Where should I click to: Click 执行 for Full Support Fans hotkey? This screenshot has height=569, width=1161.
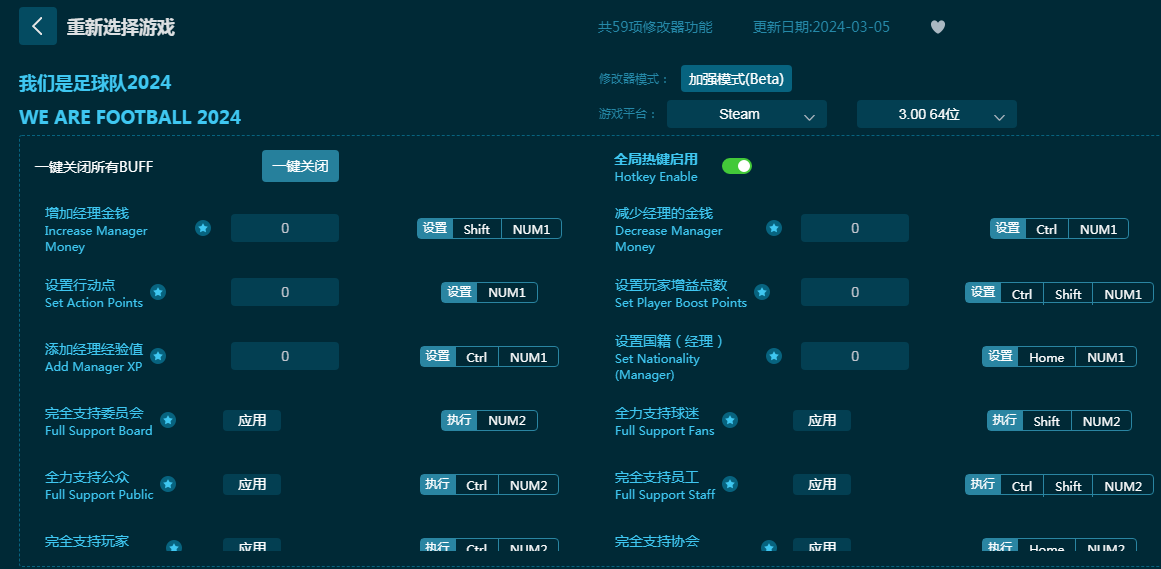click(x=1004, y=420)
